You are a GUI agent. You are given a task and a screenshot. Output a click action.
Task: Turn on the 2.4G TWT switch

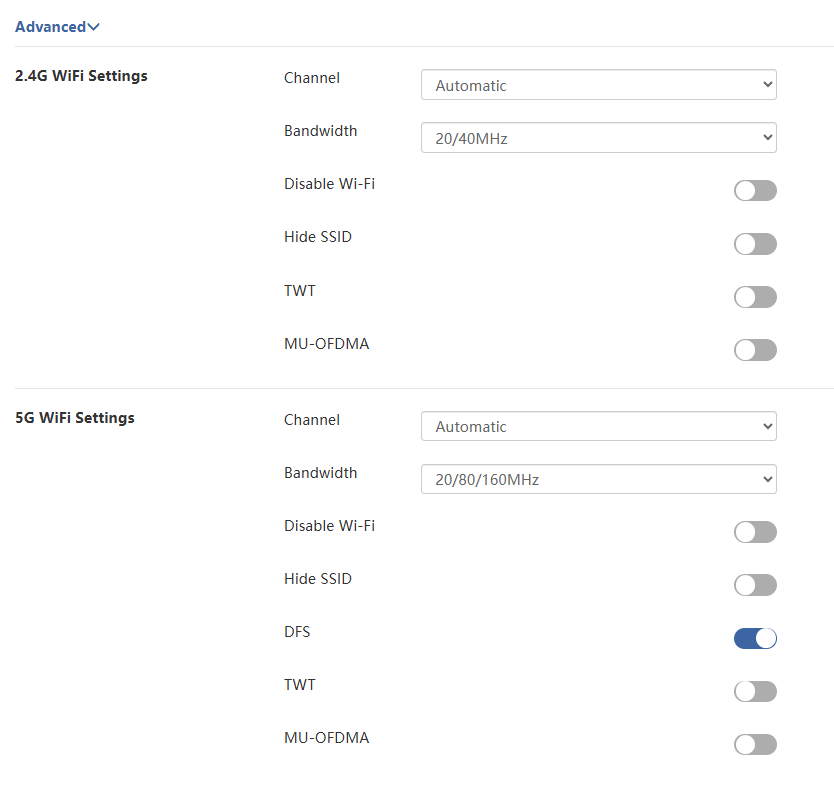(x=755, y=297)
